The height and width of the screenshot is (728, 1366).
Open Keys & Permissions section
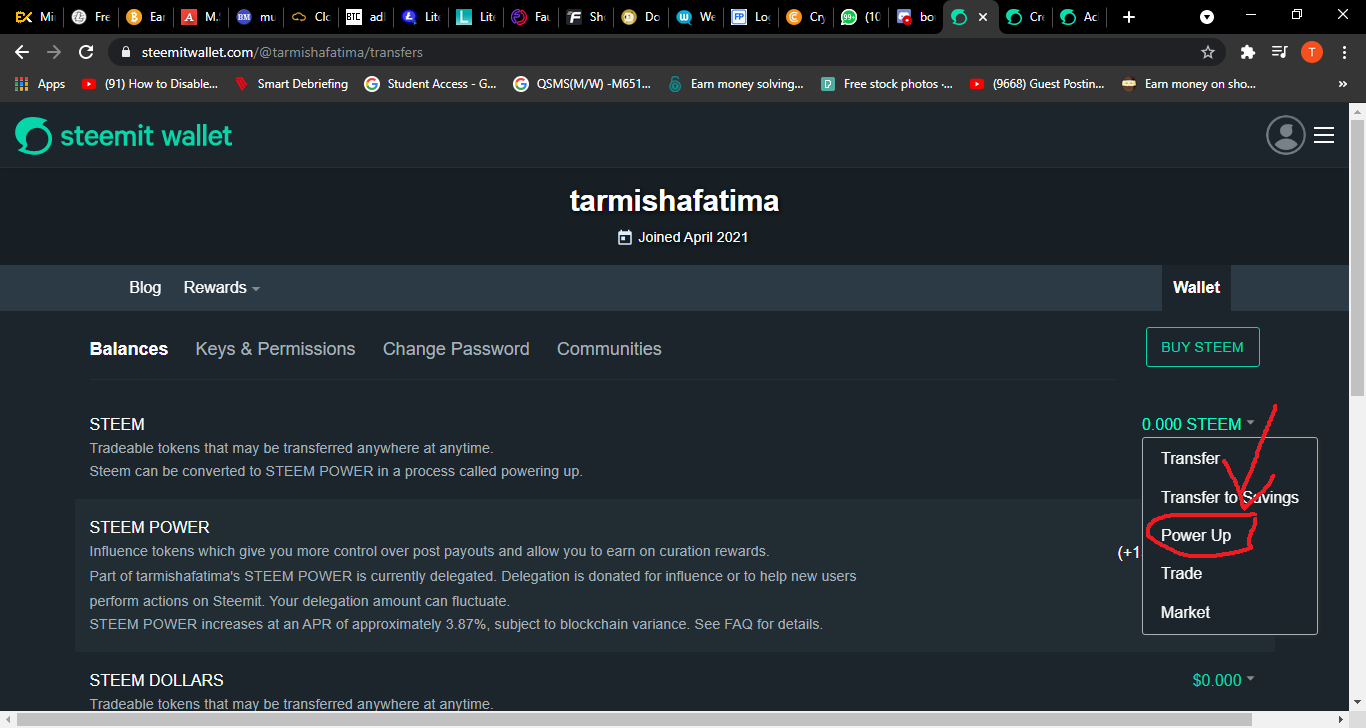275,349
